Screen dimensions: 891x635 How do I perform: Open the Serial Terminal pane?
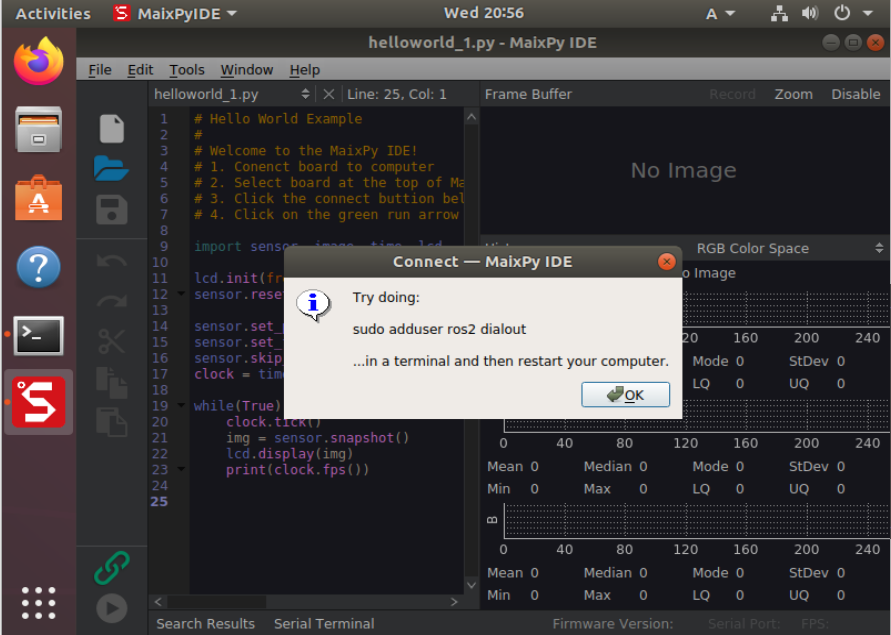tap(324, 624)
